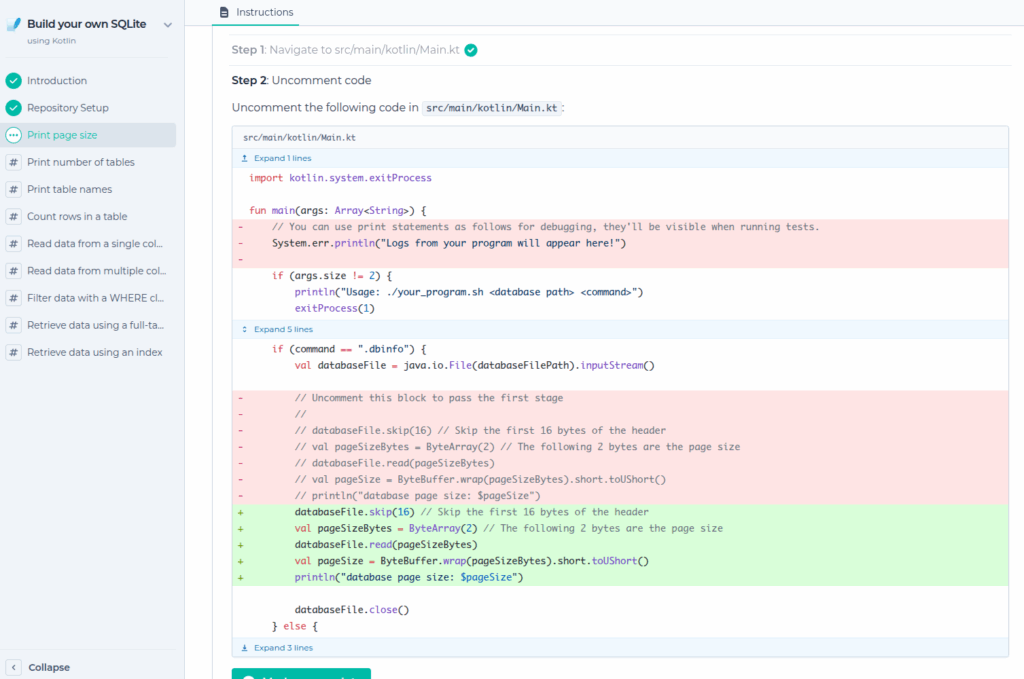Click the Introduction completed checkmark icon

[14, 81]
